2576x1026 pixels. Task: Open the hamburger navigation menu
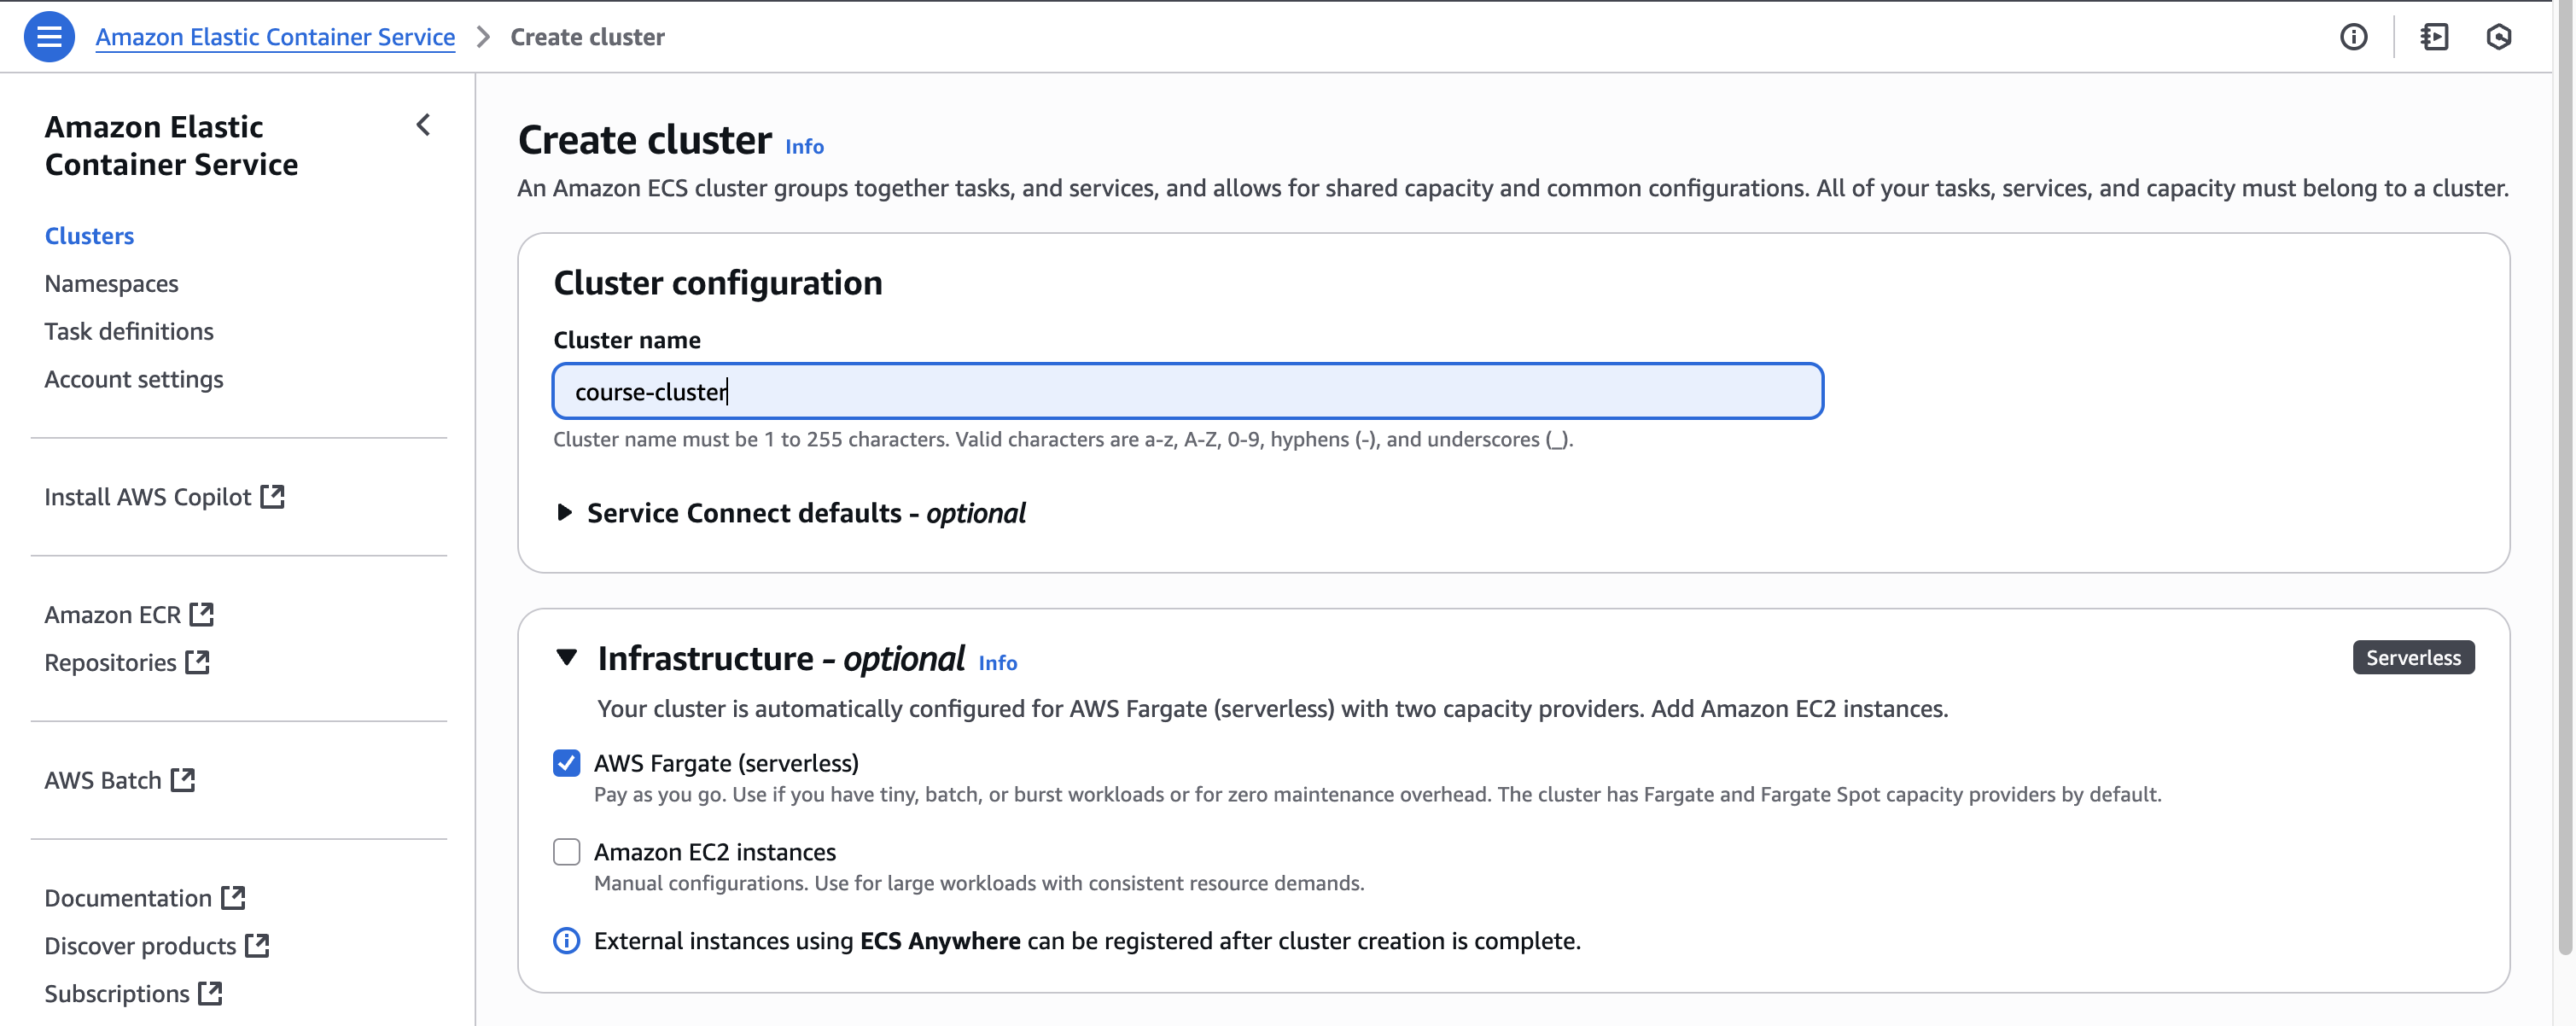coord(49,37)
